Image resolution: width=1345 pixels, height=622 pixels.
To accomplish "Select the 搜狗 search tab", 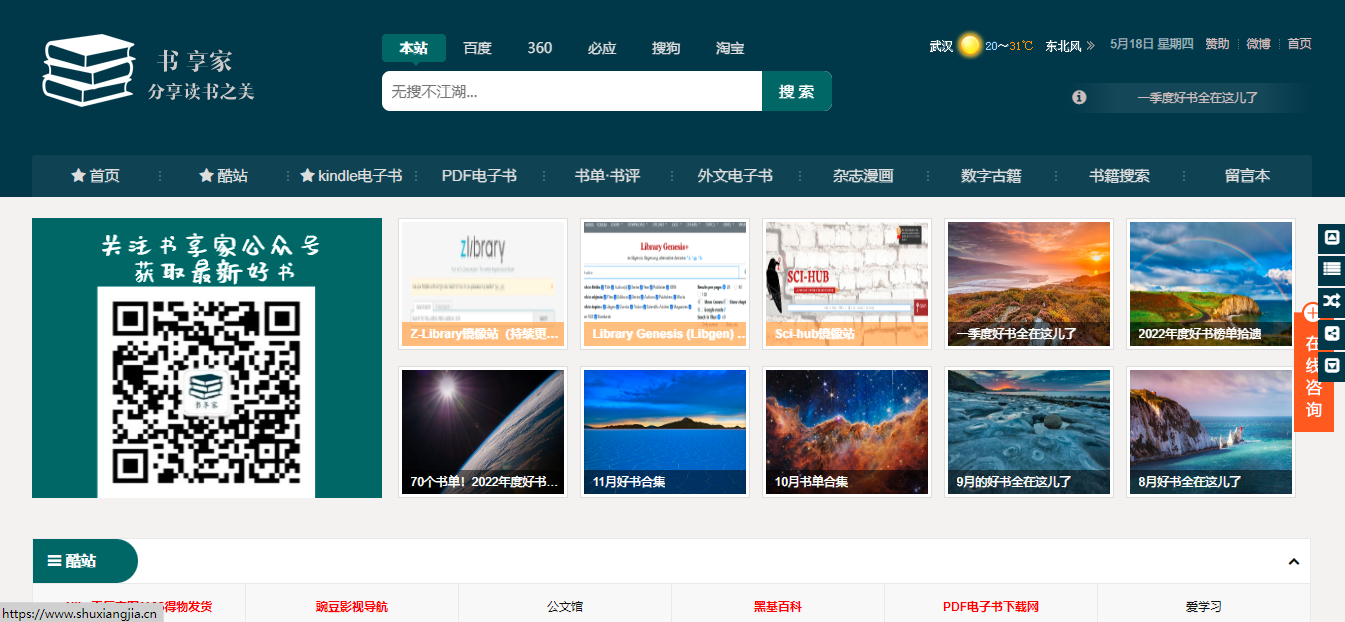I will [x=666, y=48].
